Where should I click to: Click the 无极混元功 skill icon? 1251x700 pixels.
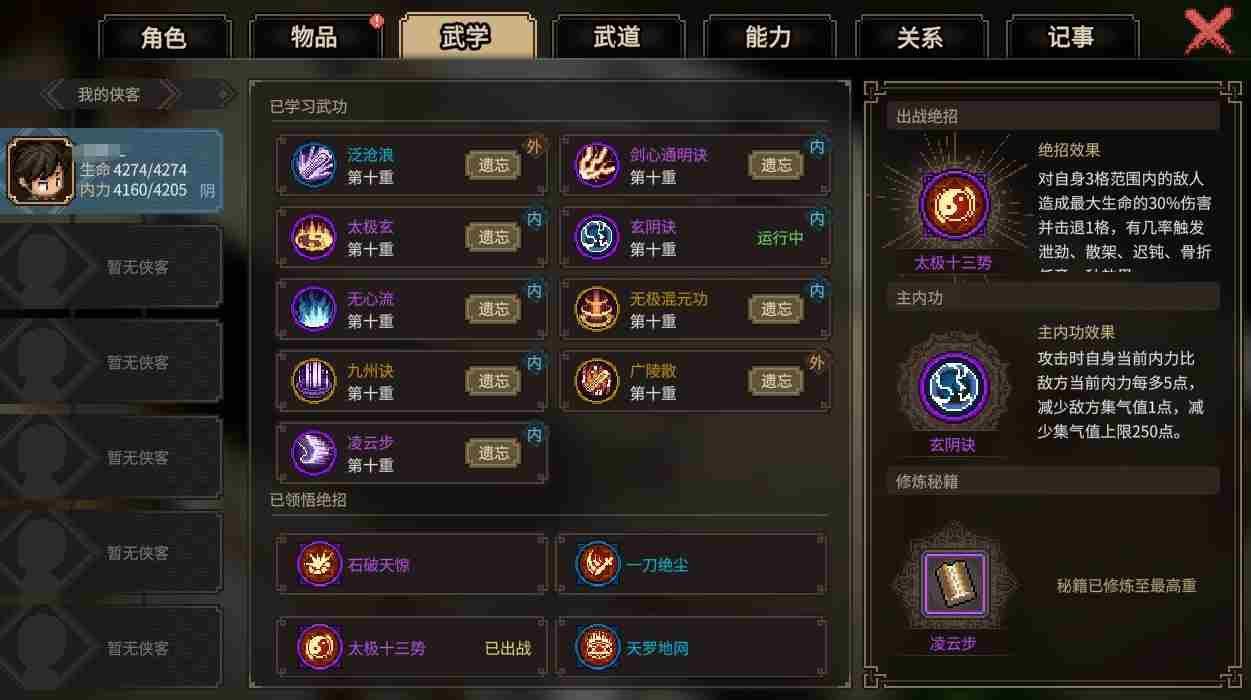coord(596,309)
